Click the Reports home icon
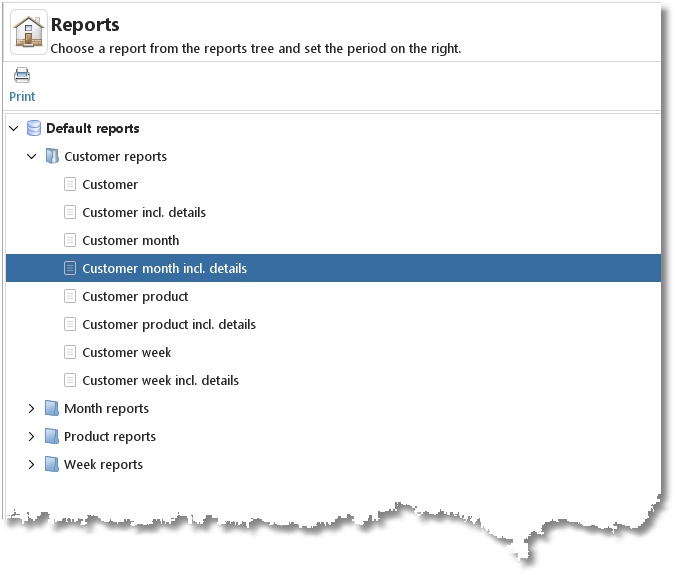 tap(28, 33)
